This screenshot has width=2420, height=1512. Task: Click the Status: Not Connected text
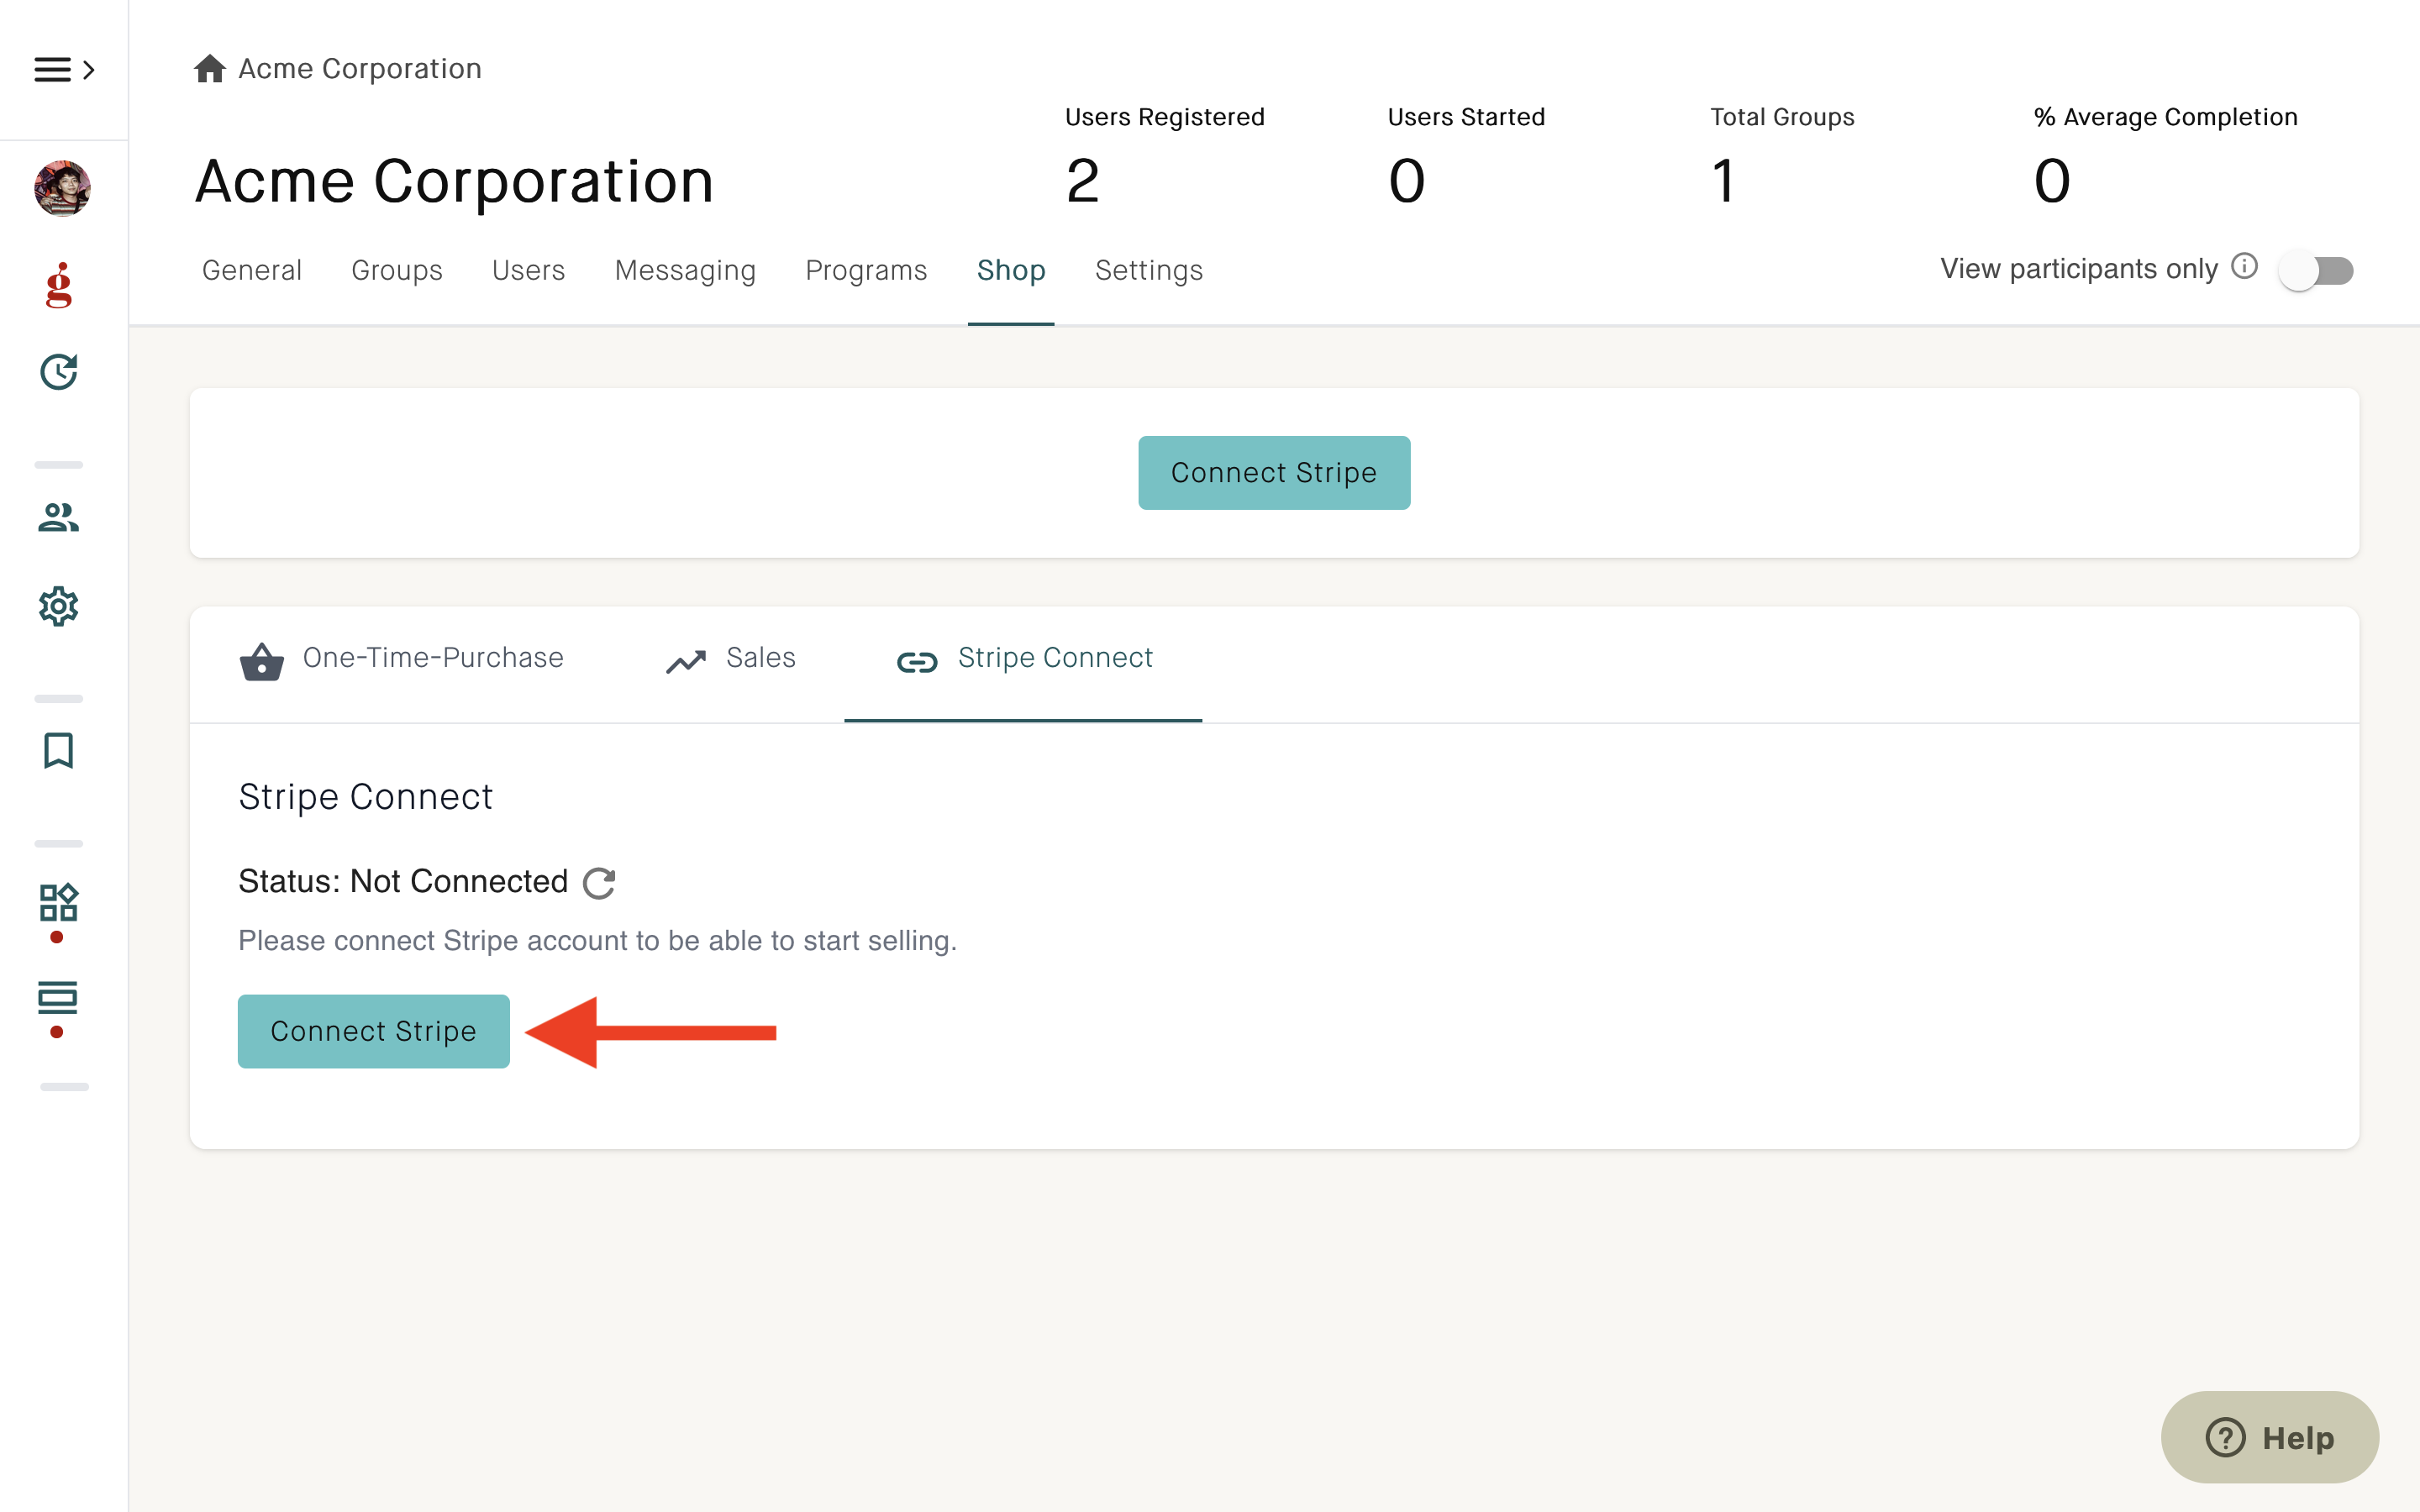pos(403,881)
